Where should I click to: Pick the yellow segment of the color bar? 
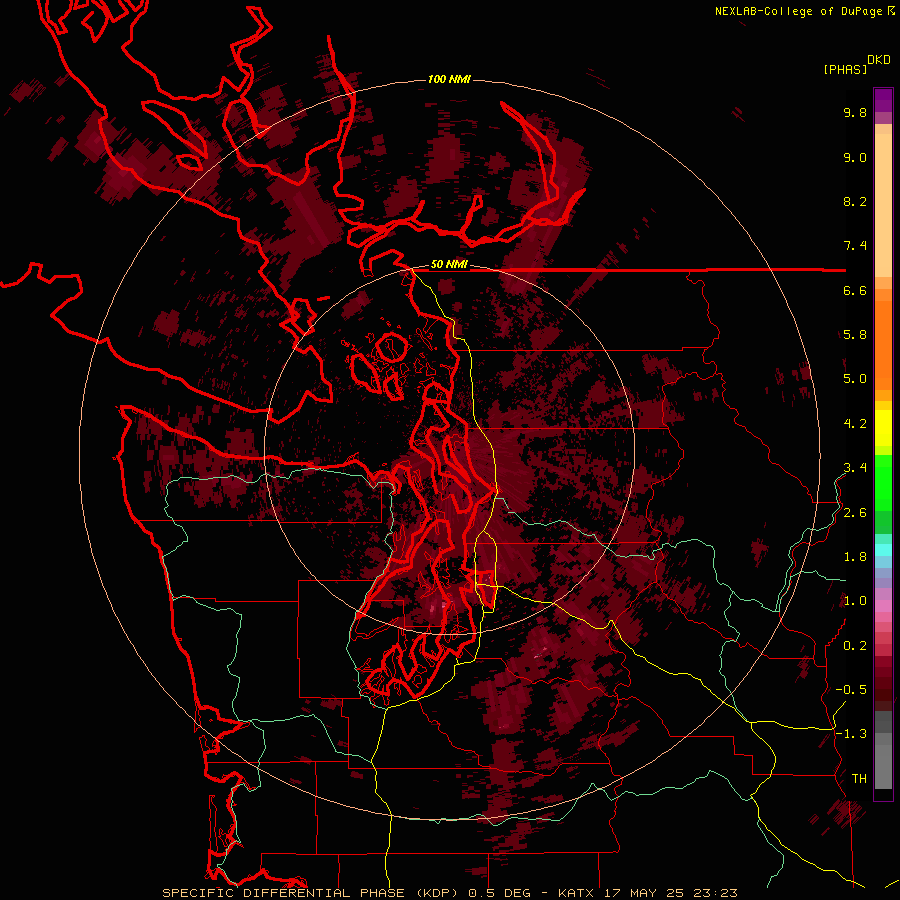[x=883, y=428]
